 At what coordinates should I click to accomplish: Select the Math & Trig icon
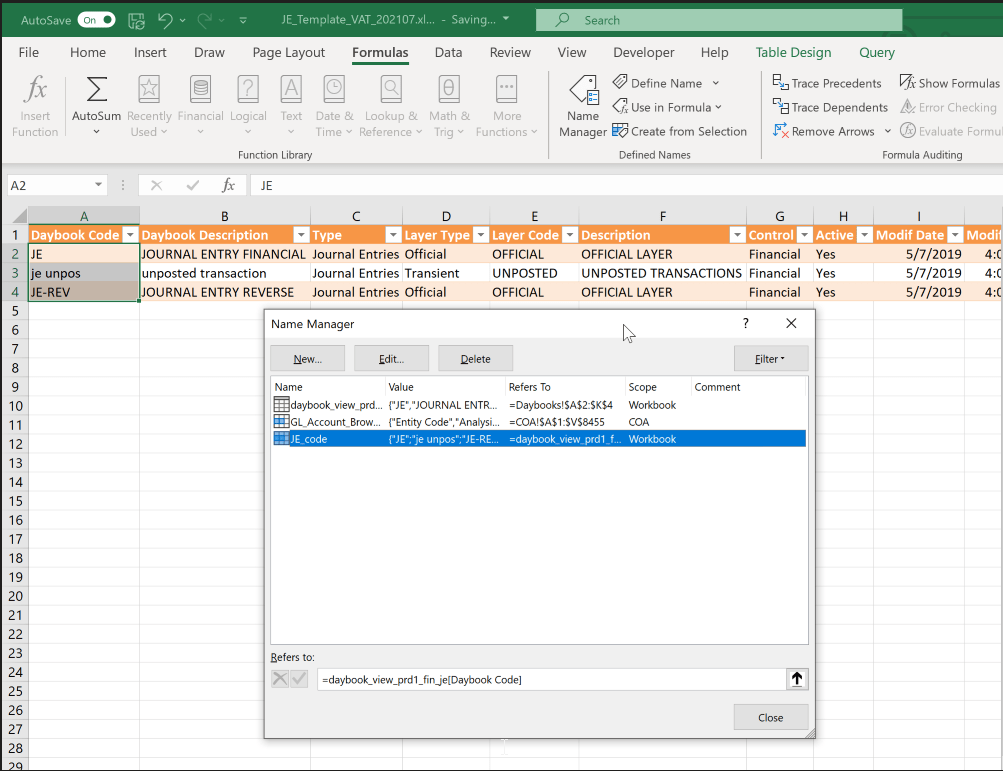[449, 100]
